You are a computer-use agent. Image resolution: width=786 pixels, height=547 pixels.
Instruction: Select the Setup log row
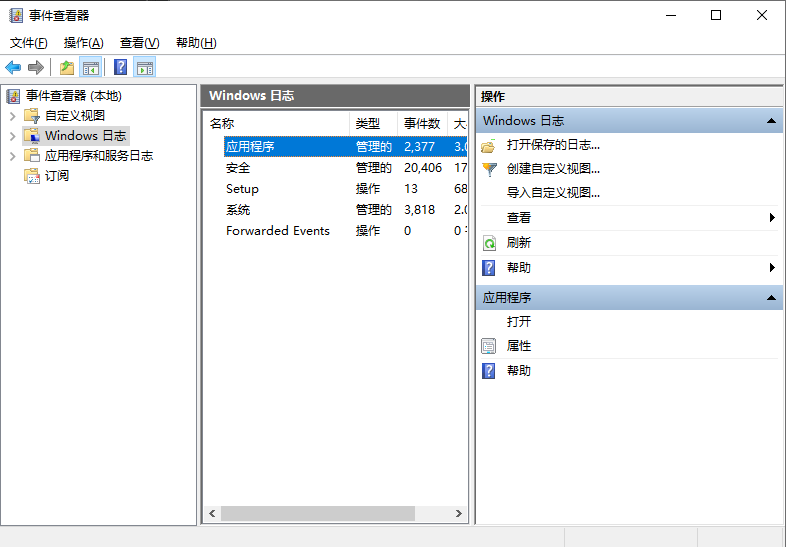pyautogui.click(x=345, y=189)
